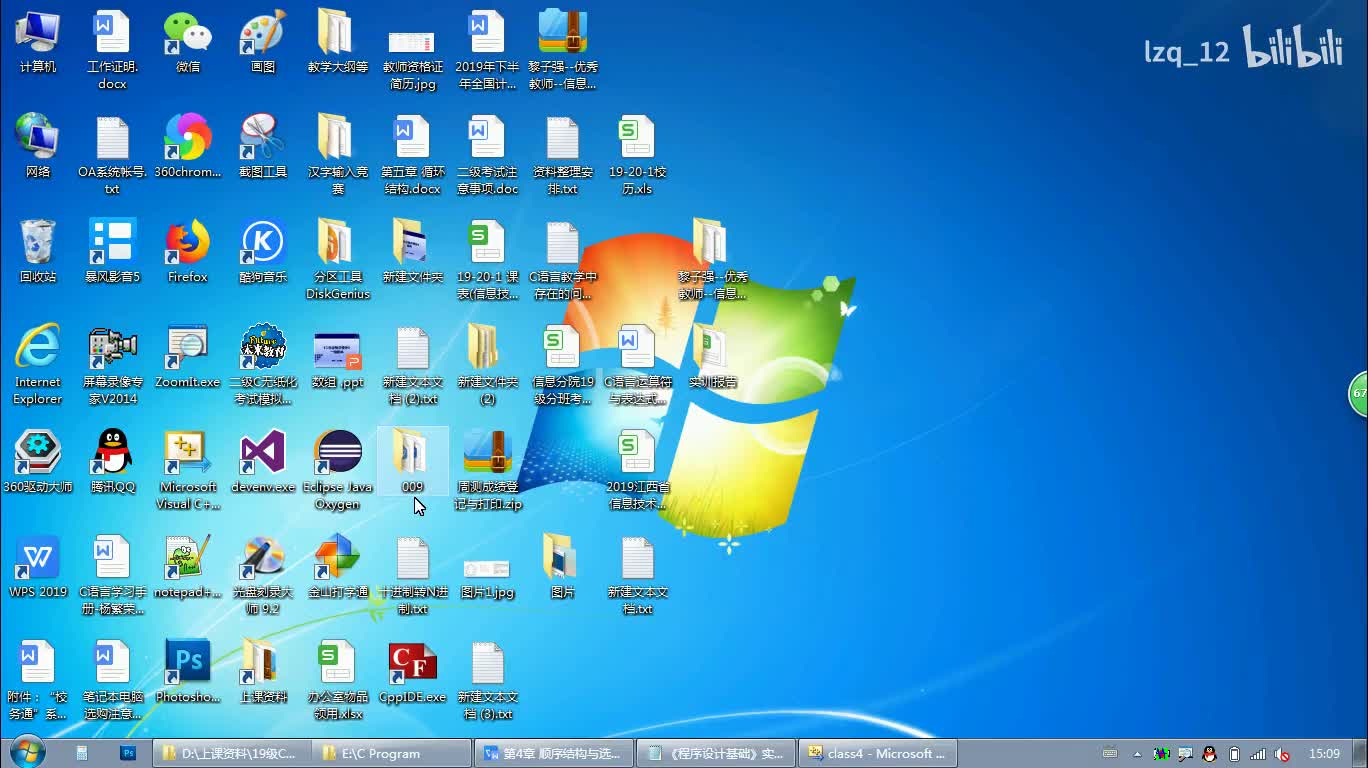Screen dimensions: 1368x768
Task: Select the 酷狗音乐 music player icon
Action: point(262,243)
